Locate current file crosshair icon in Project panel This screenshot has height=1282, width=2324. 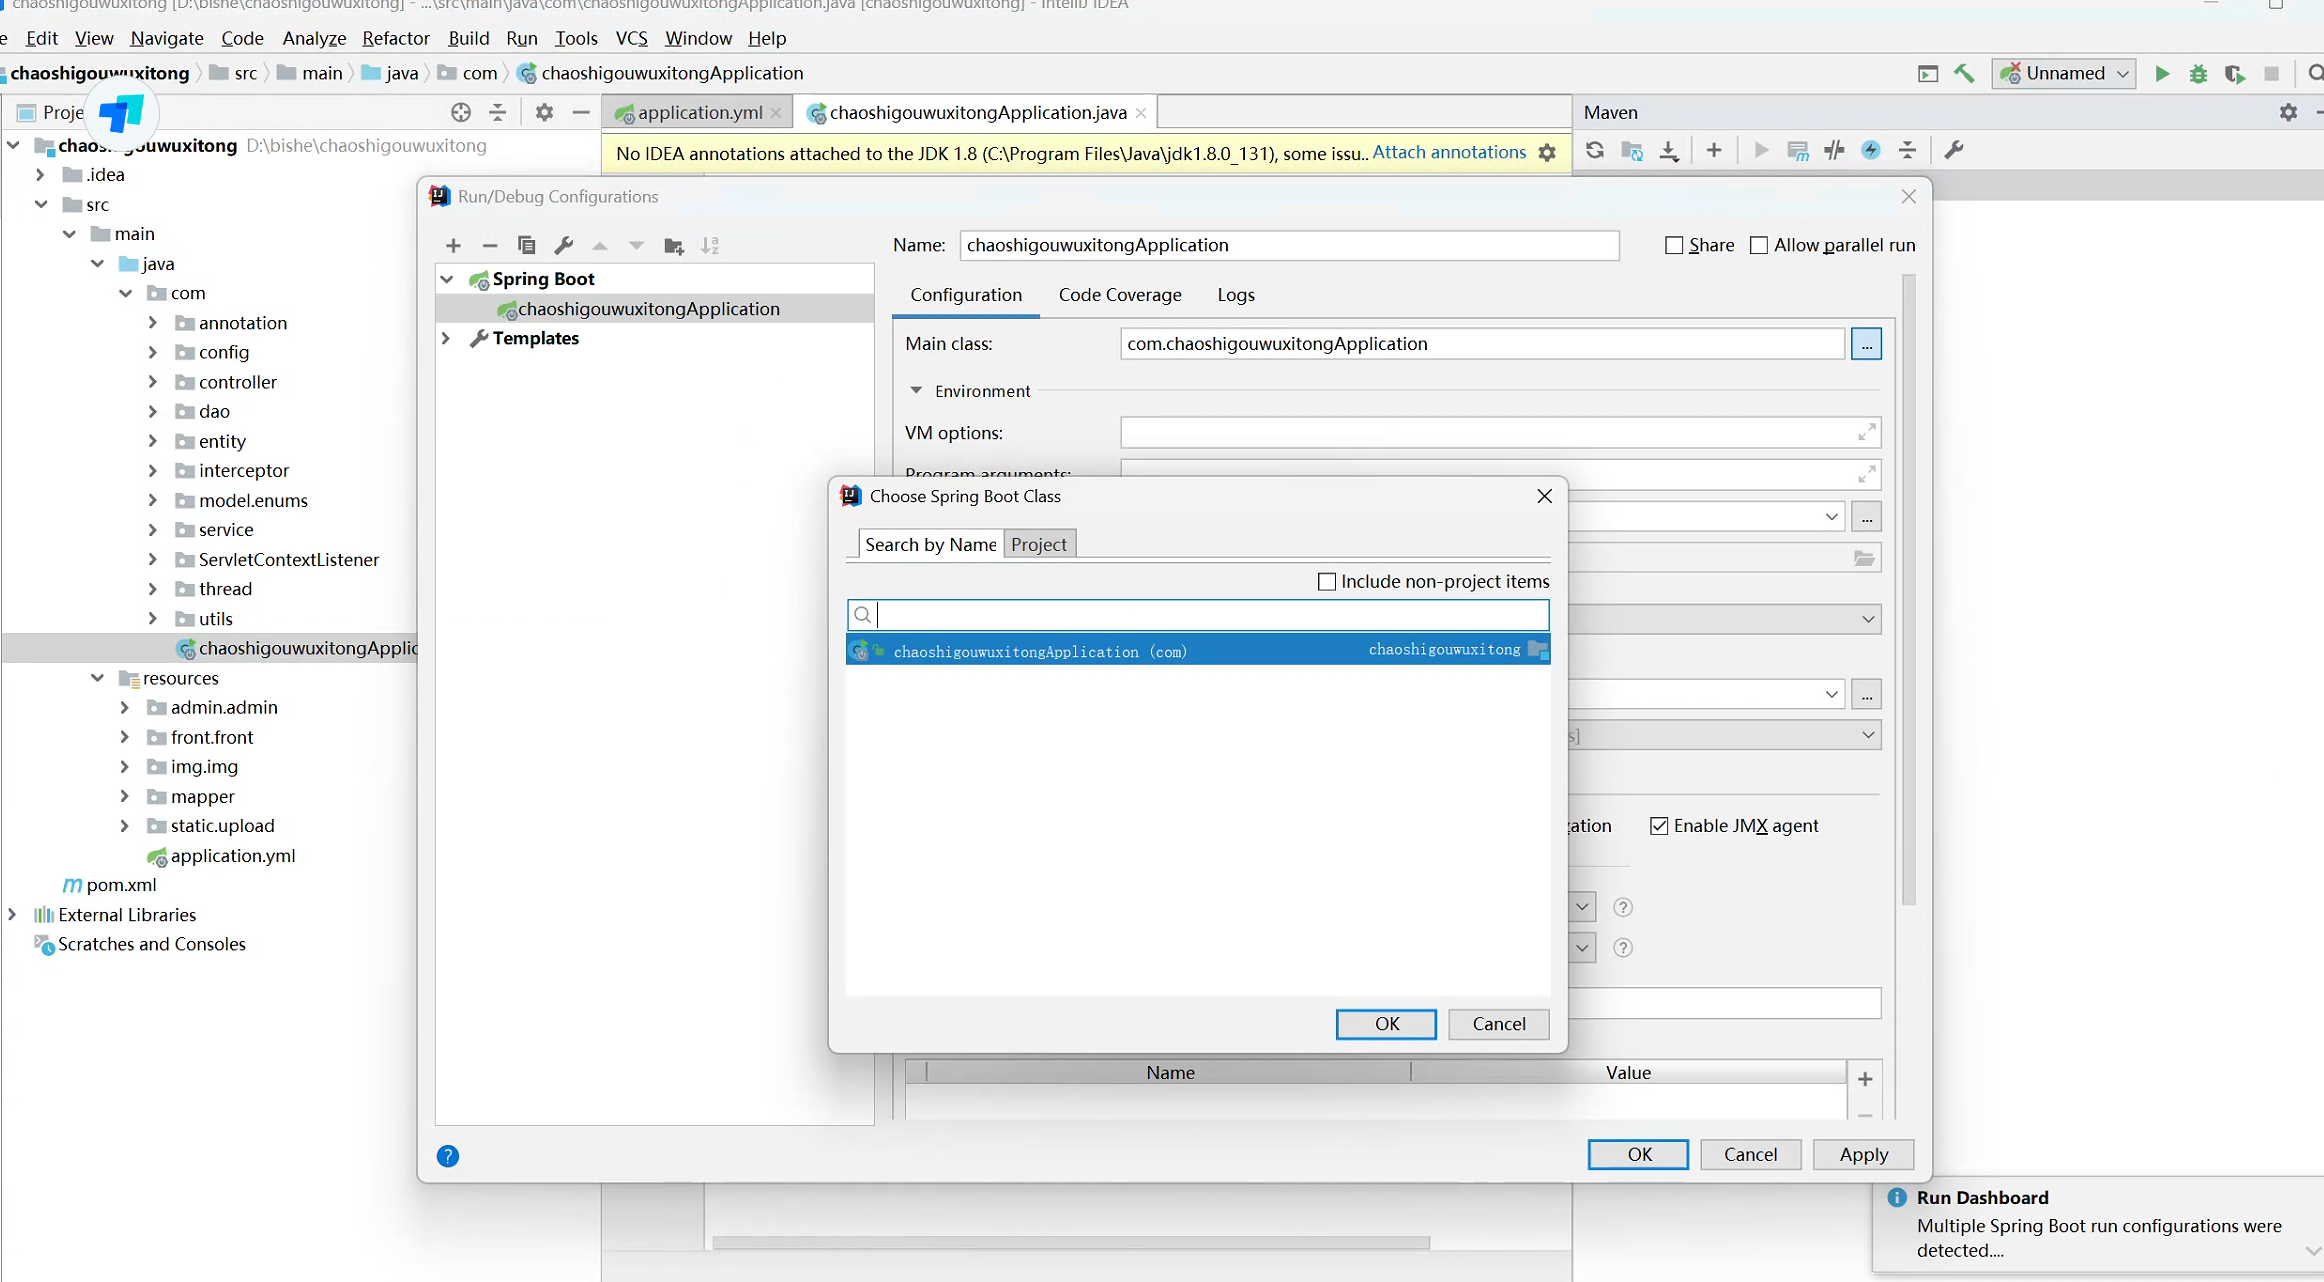pyautogui.click(x=460, y=112)
